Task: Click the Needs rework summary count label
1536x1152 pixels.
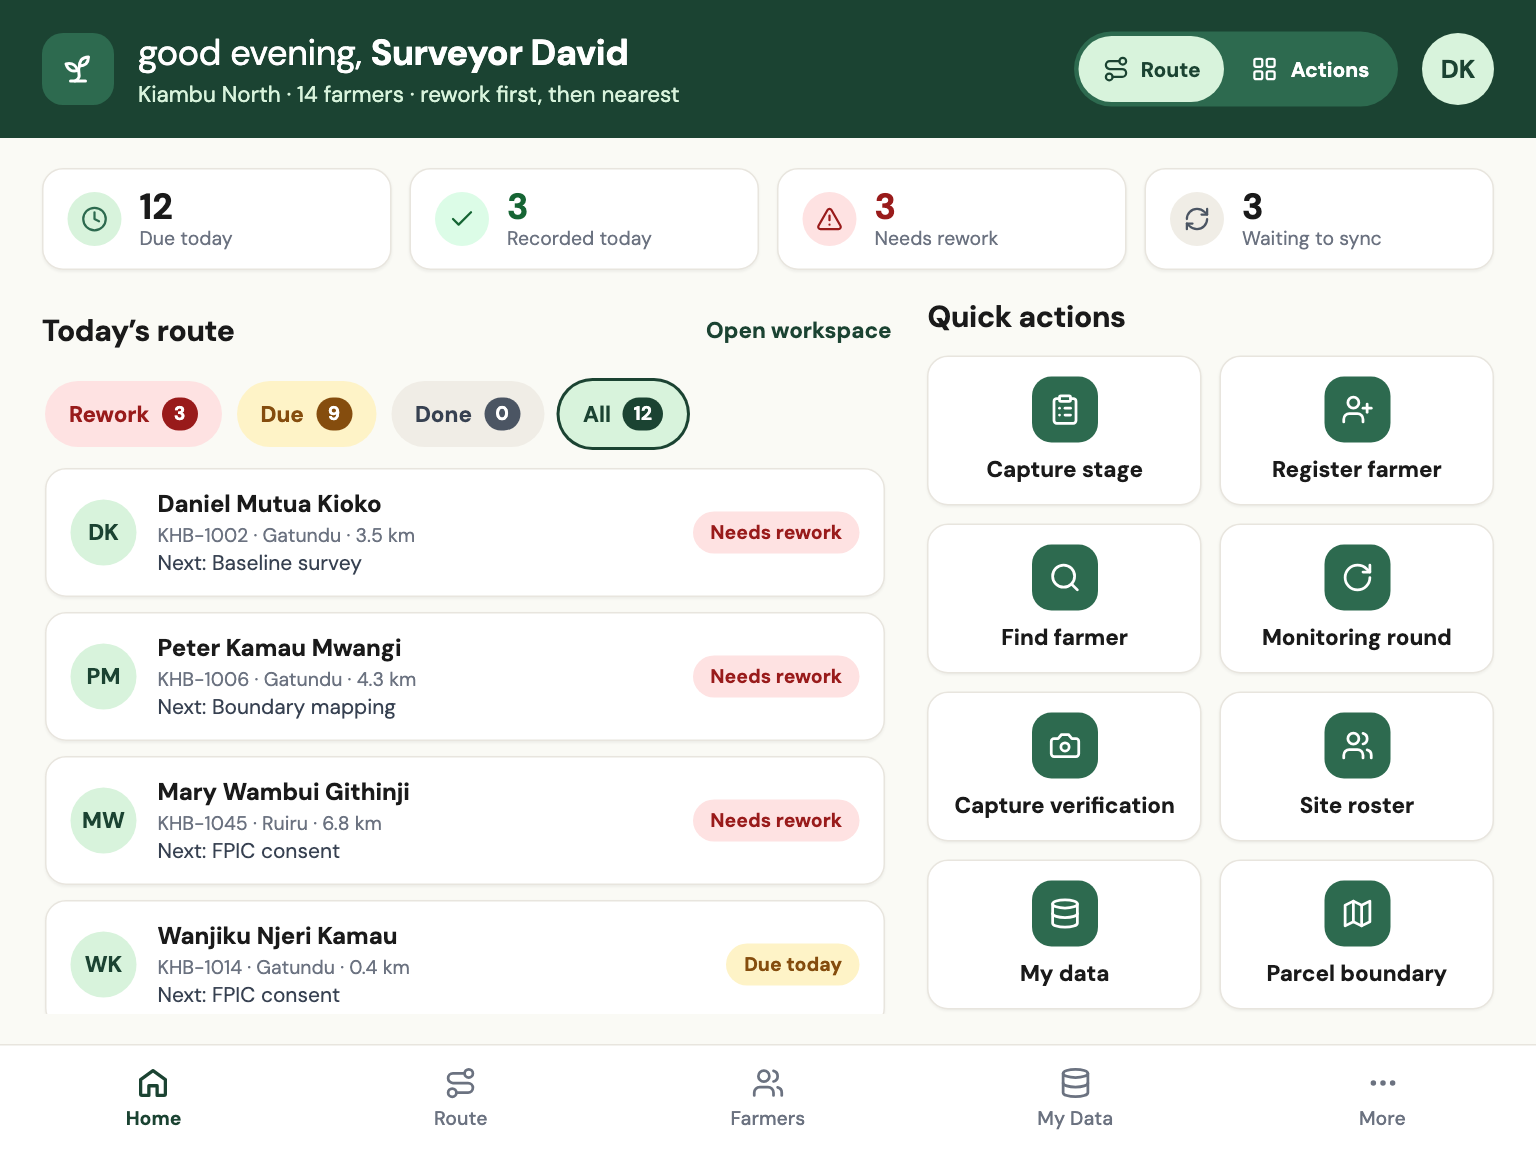Action: (x=936, y=239)
